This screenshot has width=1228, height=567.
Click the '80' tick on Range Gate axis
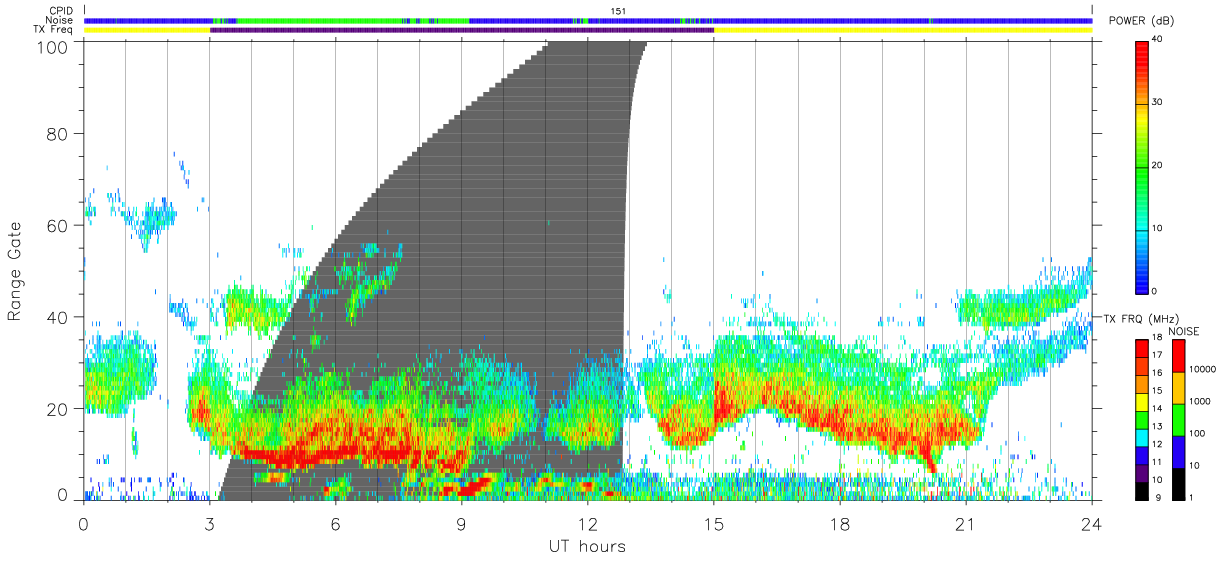[x=58, y=133]
